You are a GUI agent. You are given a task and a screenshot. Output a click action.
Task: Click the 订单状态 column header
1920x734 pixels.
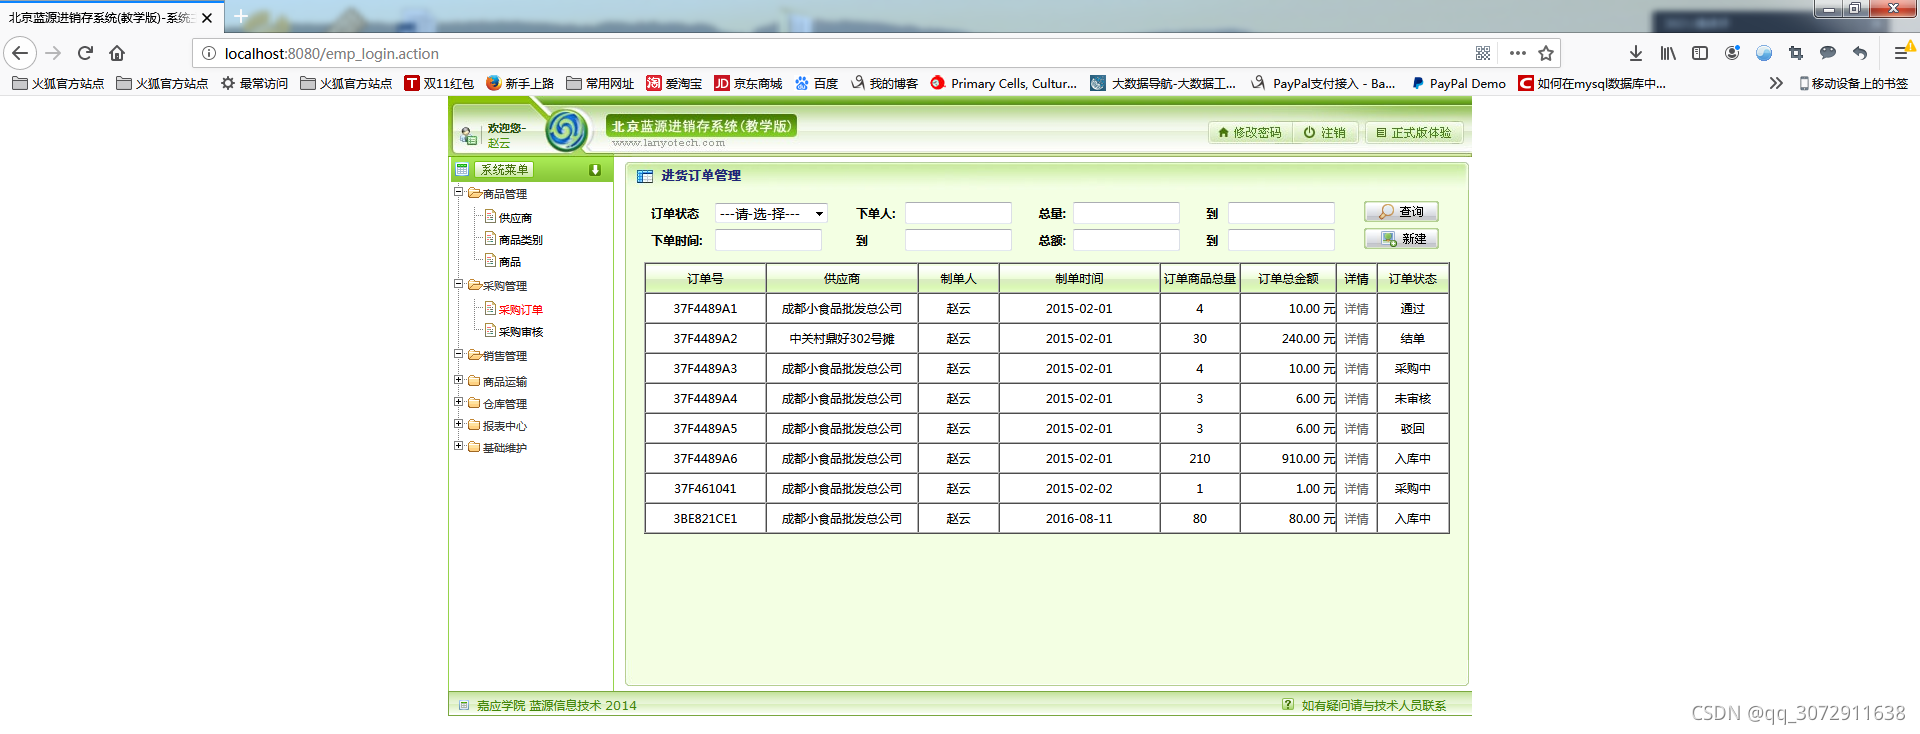[x=1412, y=279]
